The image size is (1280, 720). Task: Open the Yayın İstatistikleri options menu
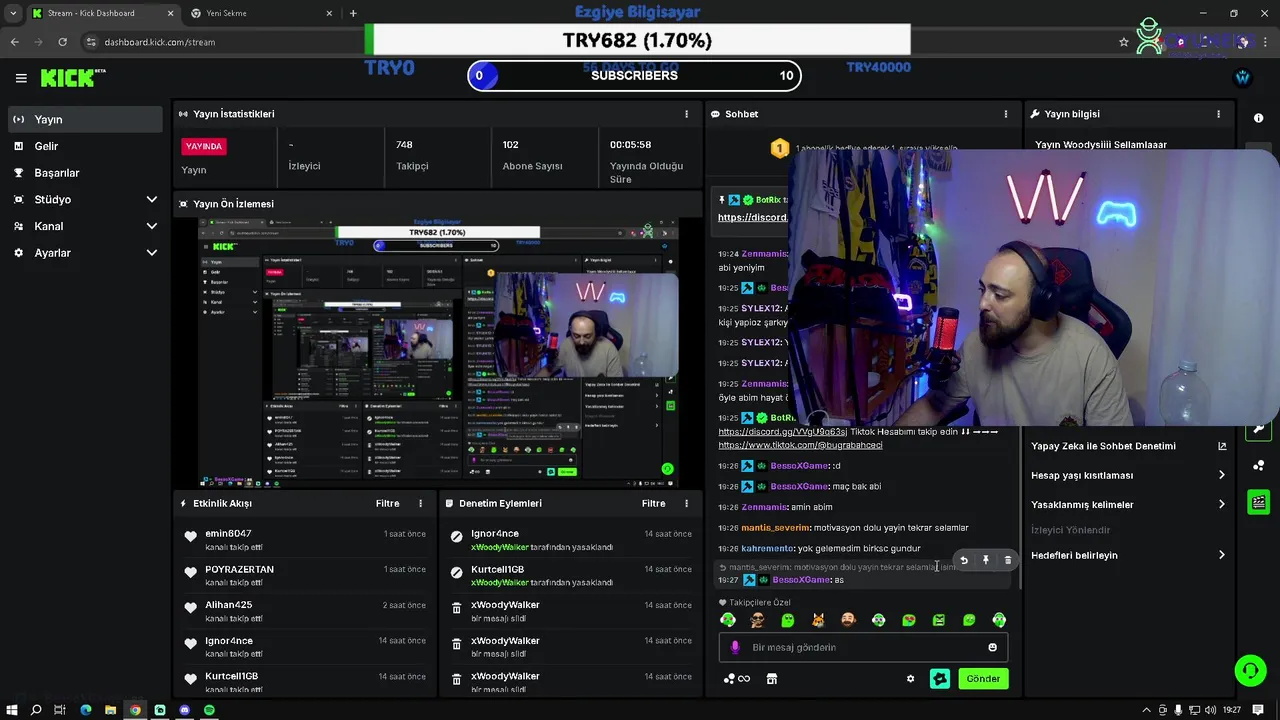686,114
